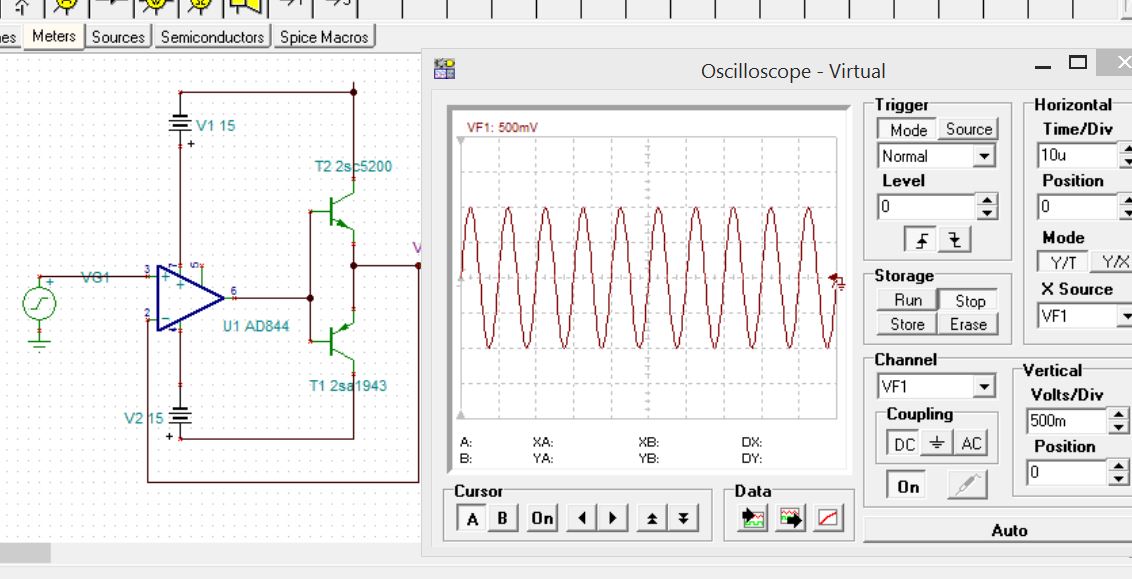Click the Run storage button
The image size is (1132, 579).
[x=907, y=300]
